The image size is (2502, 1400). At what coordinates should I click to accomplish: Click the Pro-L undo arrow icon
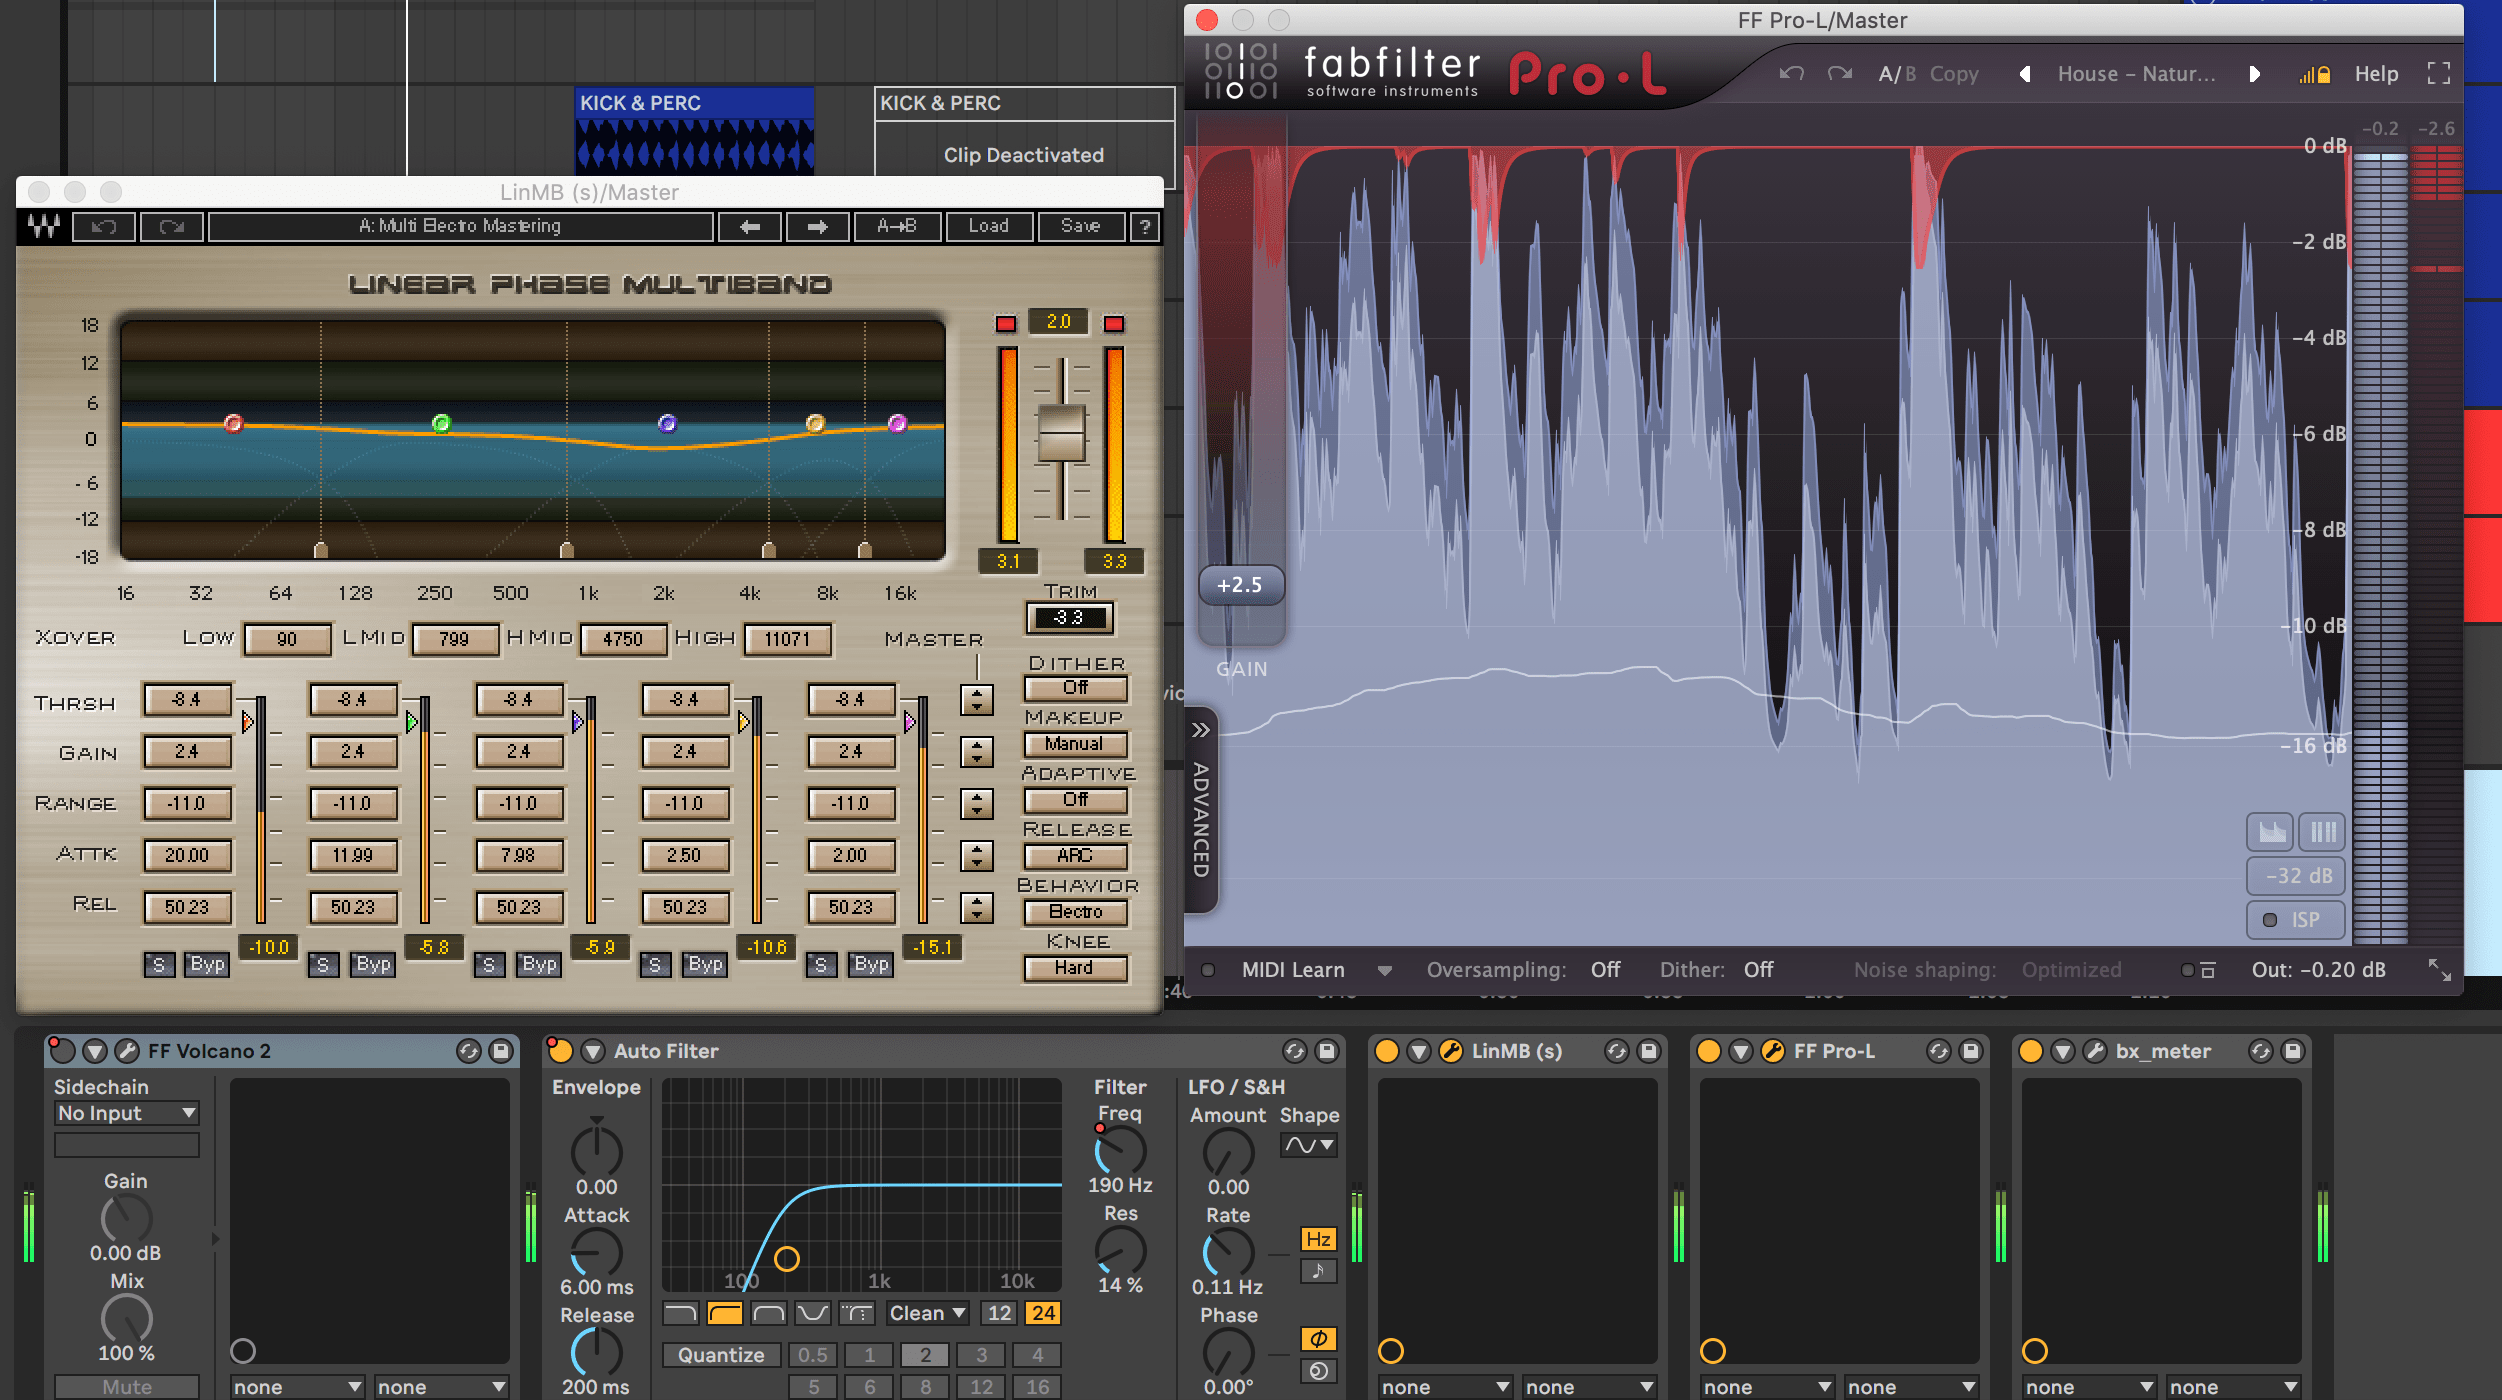[1791, 74]
